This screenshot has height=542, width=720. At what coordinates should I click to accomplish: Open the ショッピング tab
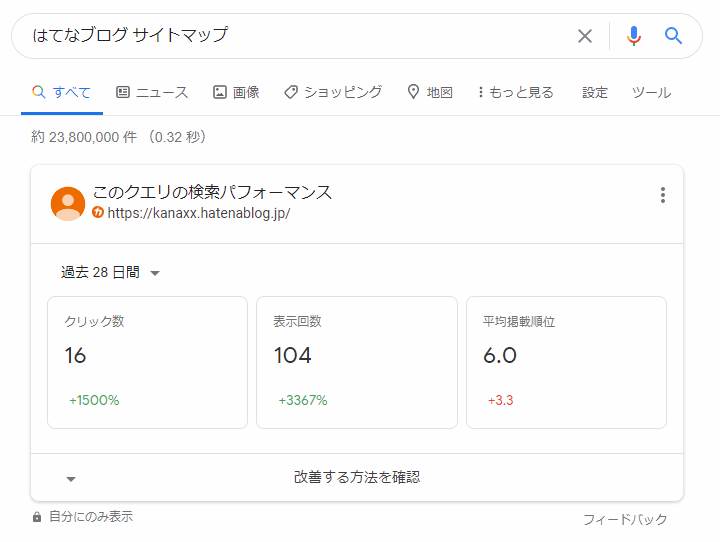point(333,92)
